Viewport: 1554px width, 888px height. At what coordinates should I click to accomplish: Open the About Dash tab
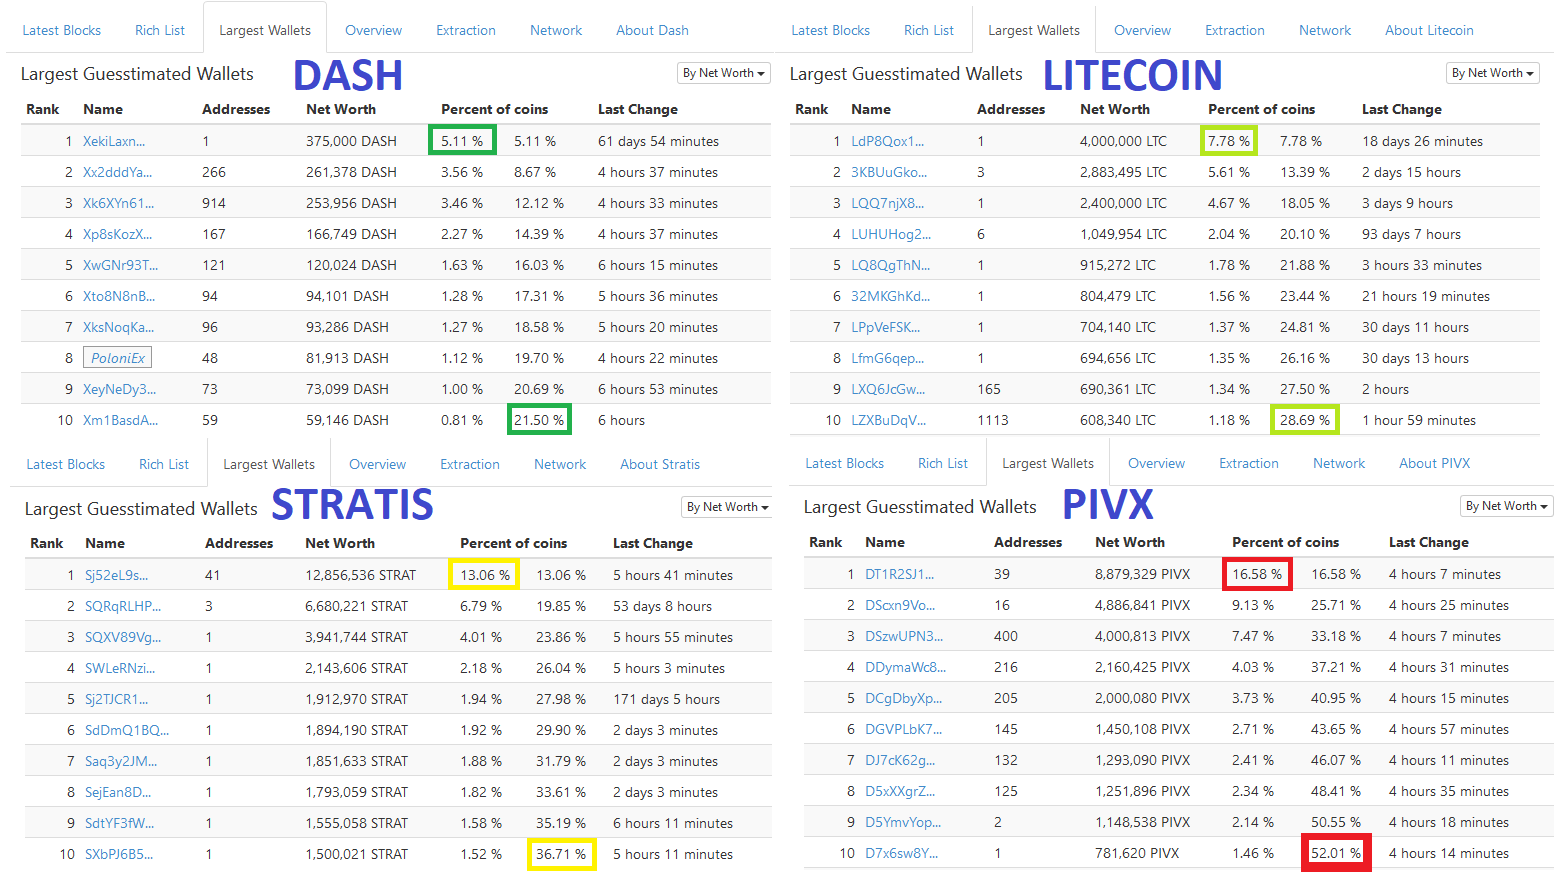point(652,30)
